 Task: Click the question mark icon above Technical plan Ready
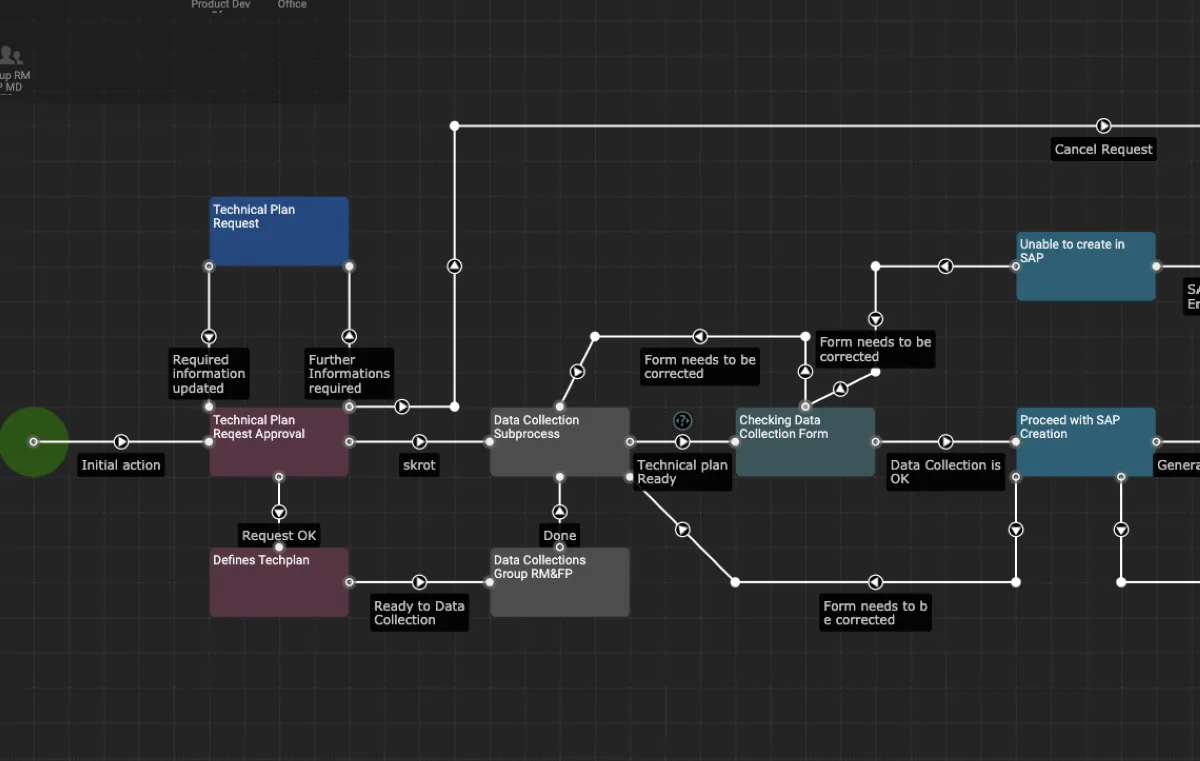pyautogui.click(x=683, y=421)
